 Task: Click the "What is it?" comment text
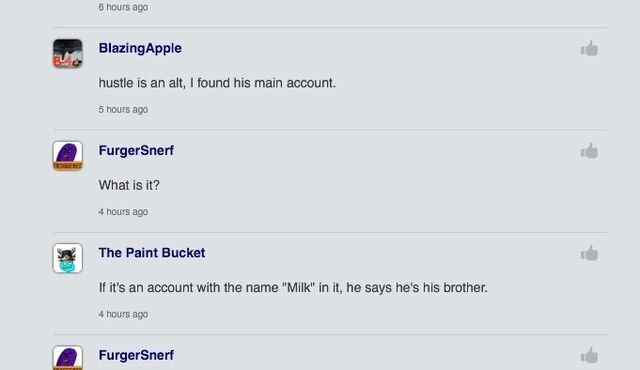tap(129, 185)
